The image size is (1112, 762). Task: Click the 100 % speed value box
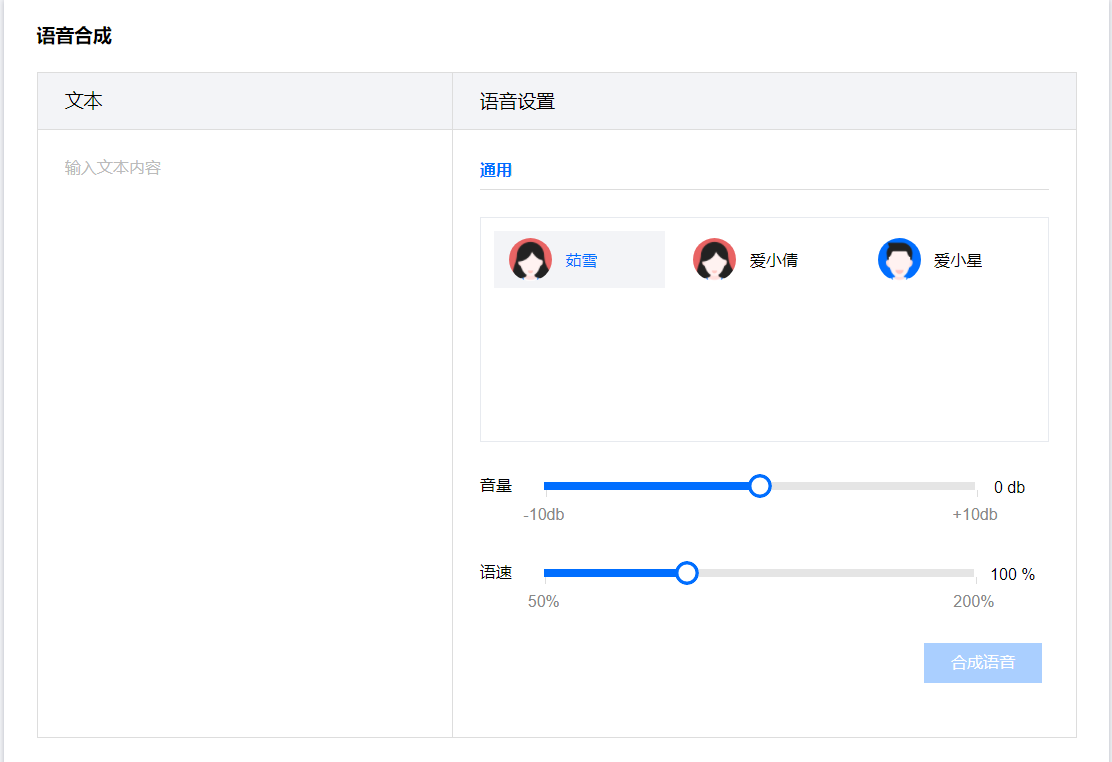[x=1012, y=574]
